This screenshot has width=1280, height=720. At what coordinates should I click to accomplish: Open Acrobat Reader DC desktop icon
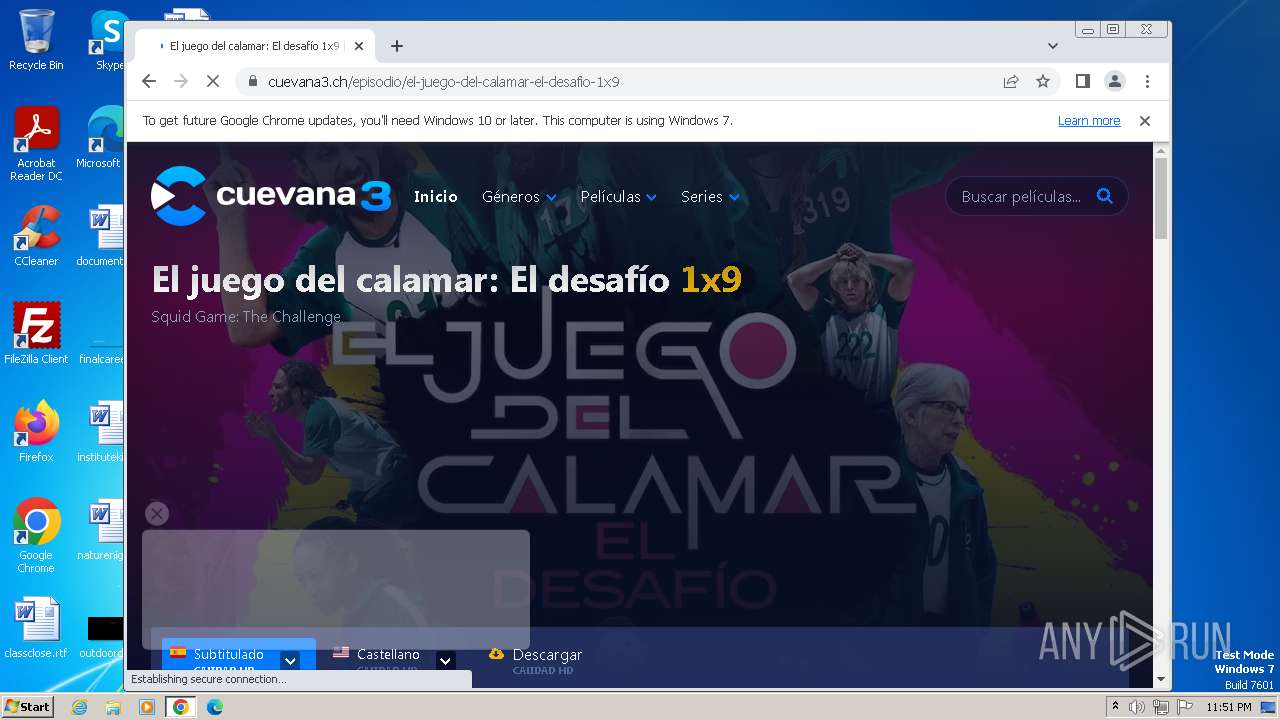tap(36, 144)
